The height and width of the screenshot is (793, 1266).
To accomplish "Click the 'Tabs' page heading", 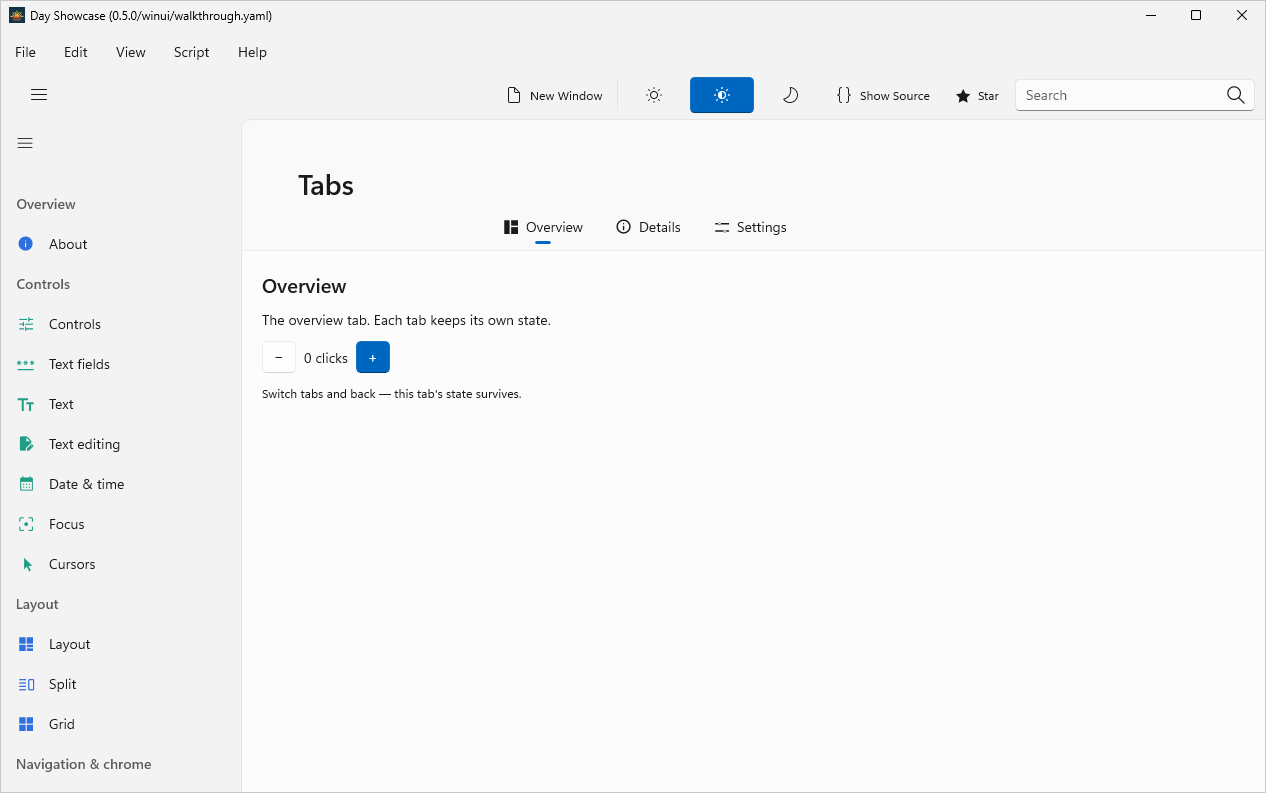I will coord(326,185).
